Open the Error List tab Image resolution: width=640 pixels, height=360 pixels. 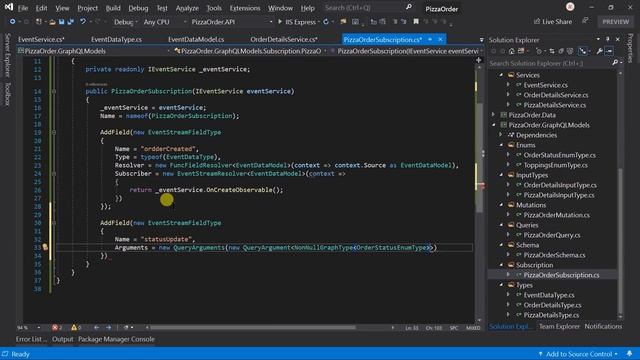(x=31, y=339)
